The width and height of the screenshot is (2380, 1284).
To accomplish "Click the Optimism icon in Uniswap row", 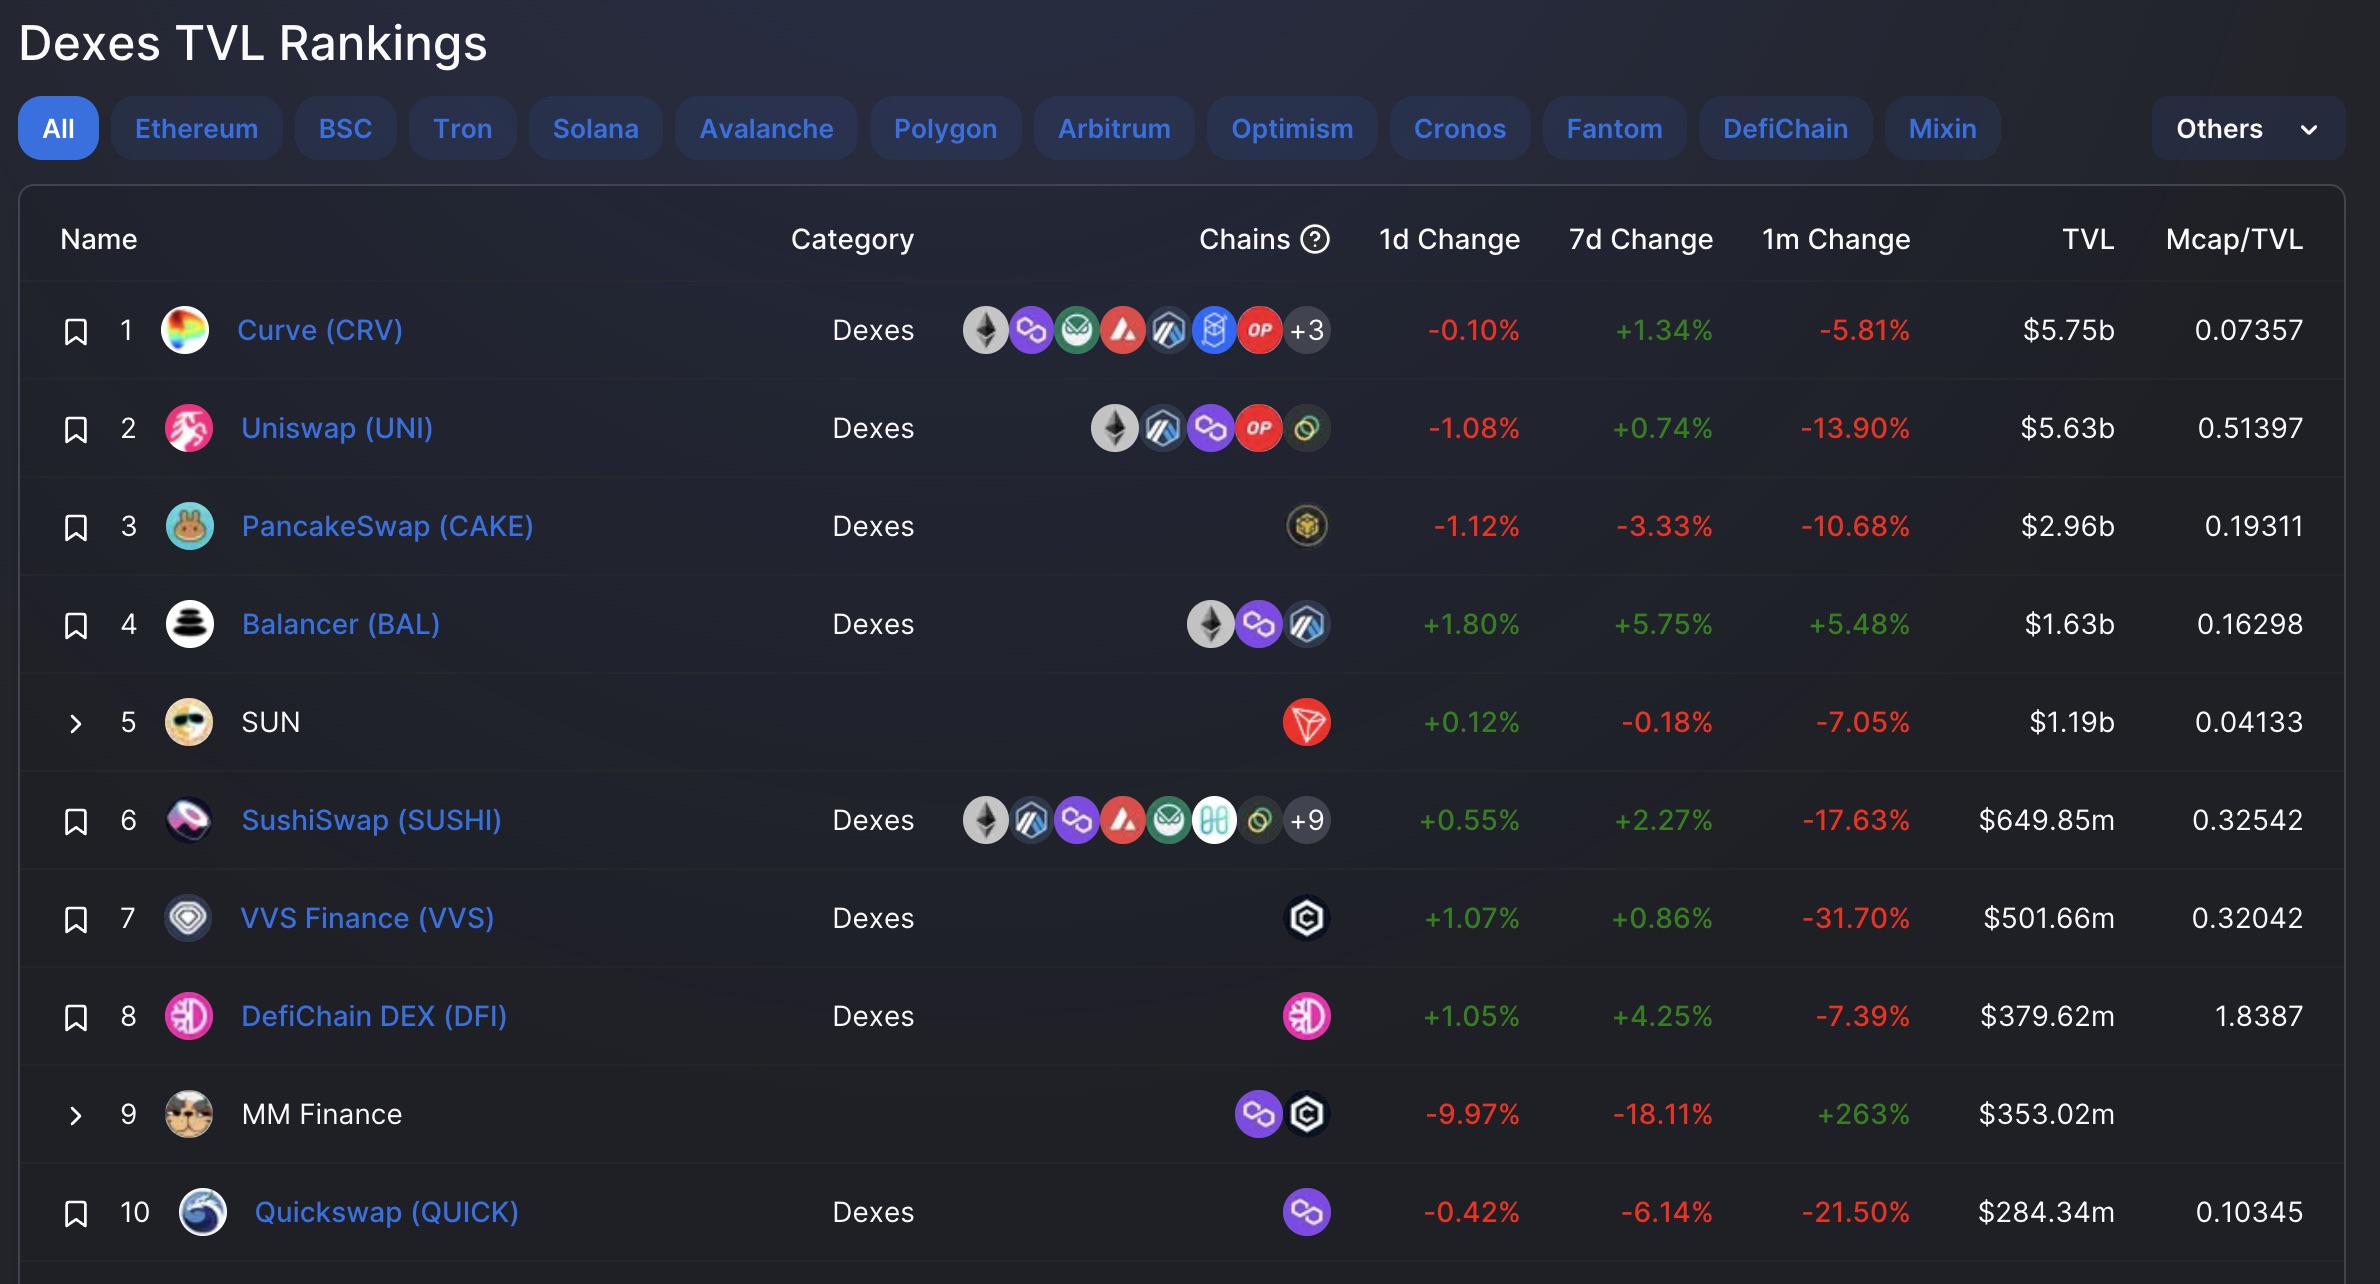I will tap(1259, 428).
